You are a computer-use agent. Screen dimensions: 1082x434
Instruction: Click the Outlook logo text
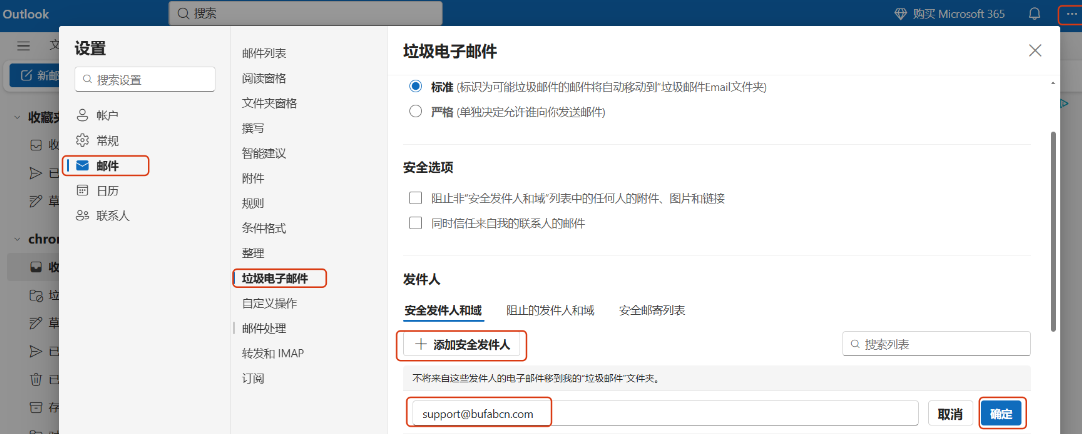(26, 14)
